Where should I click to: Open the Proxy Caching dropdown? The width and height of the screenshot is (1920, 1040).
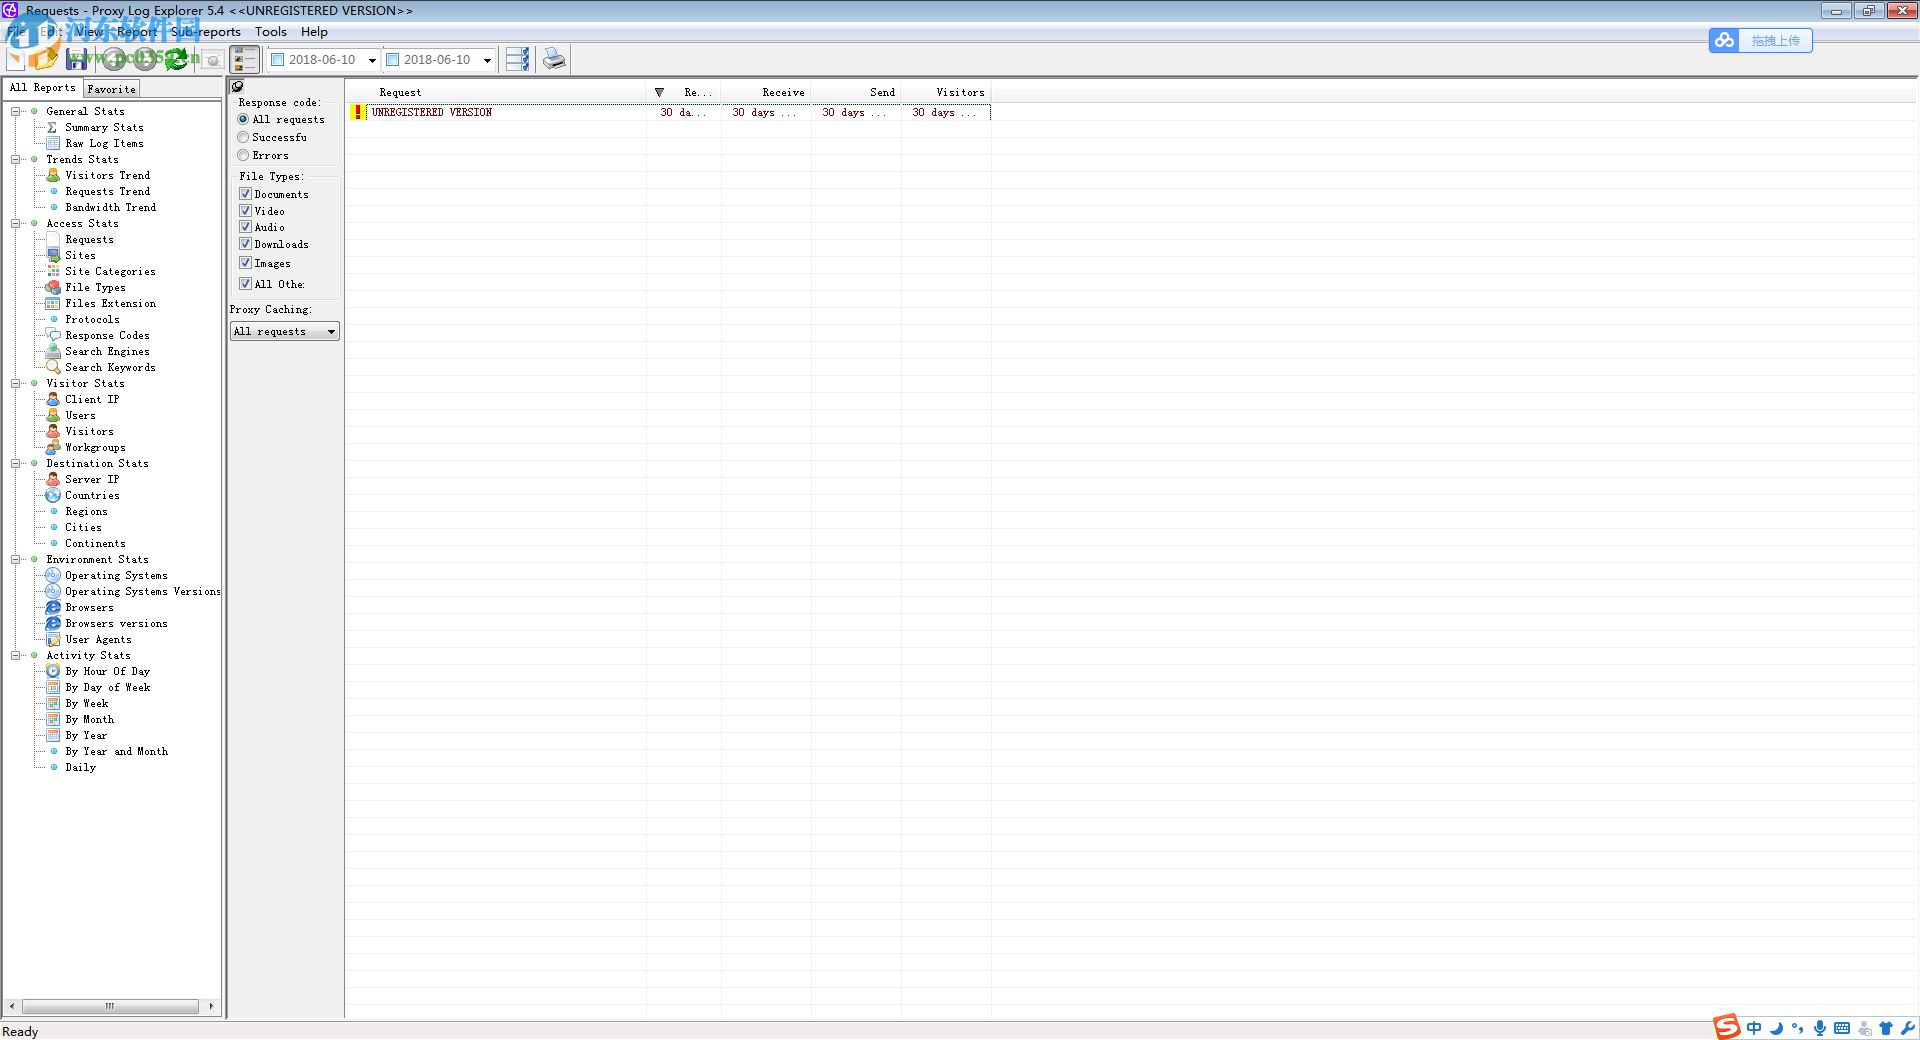331,331
